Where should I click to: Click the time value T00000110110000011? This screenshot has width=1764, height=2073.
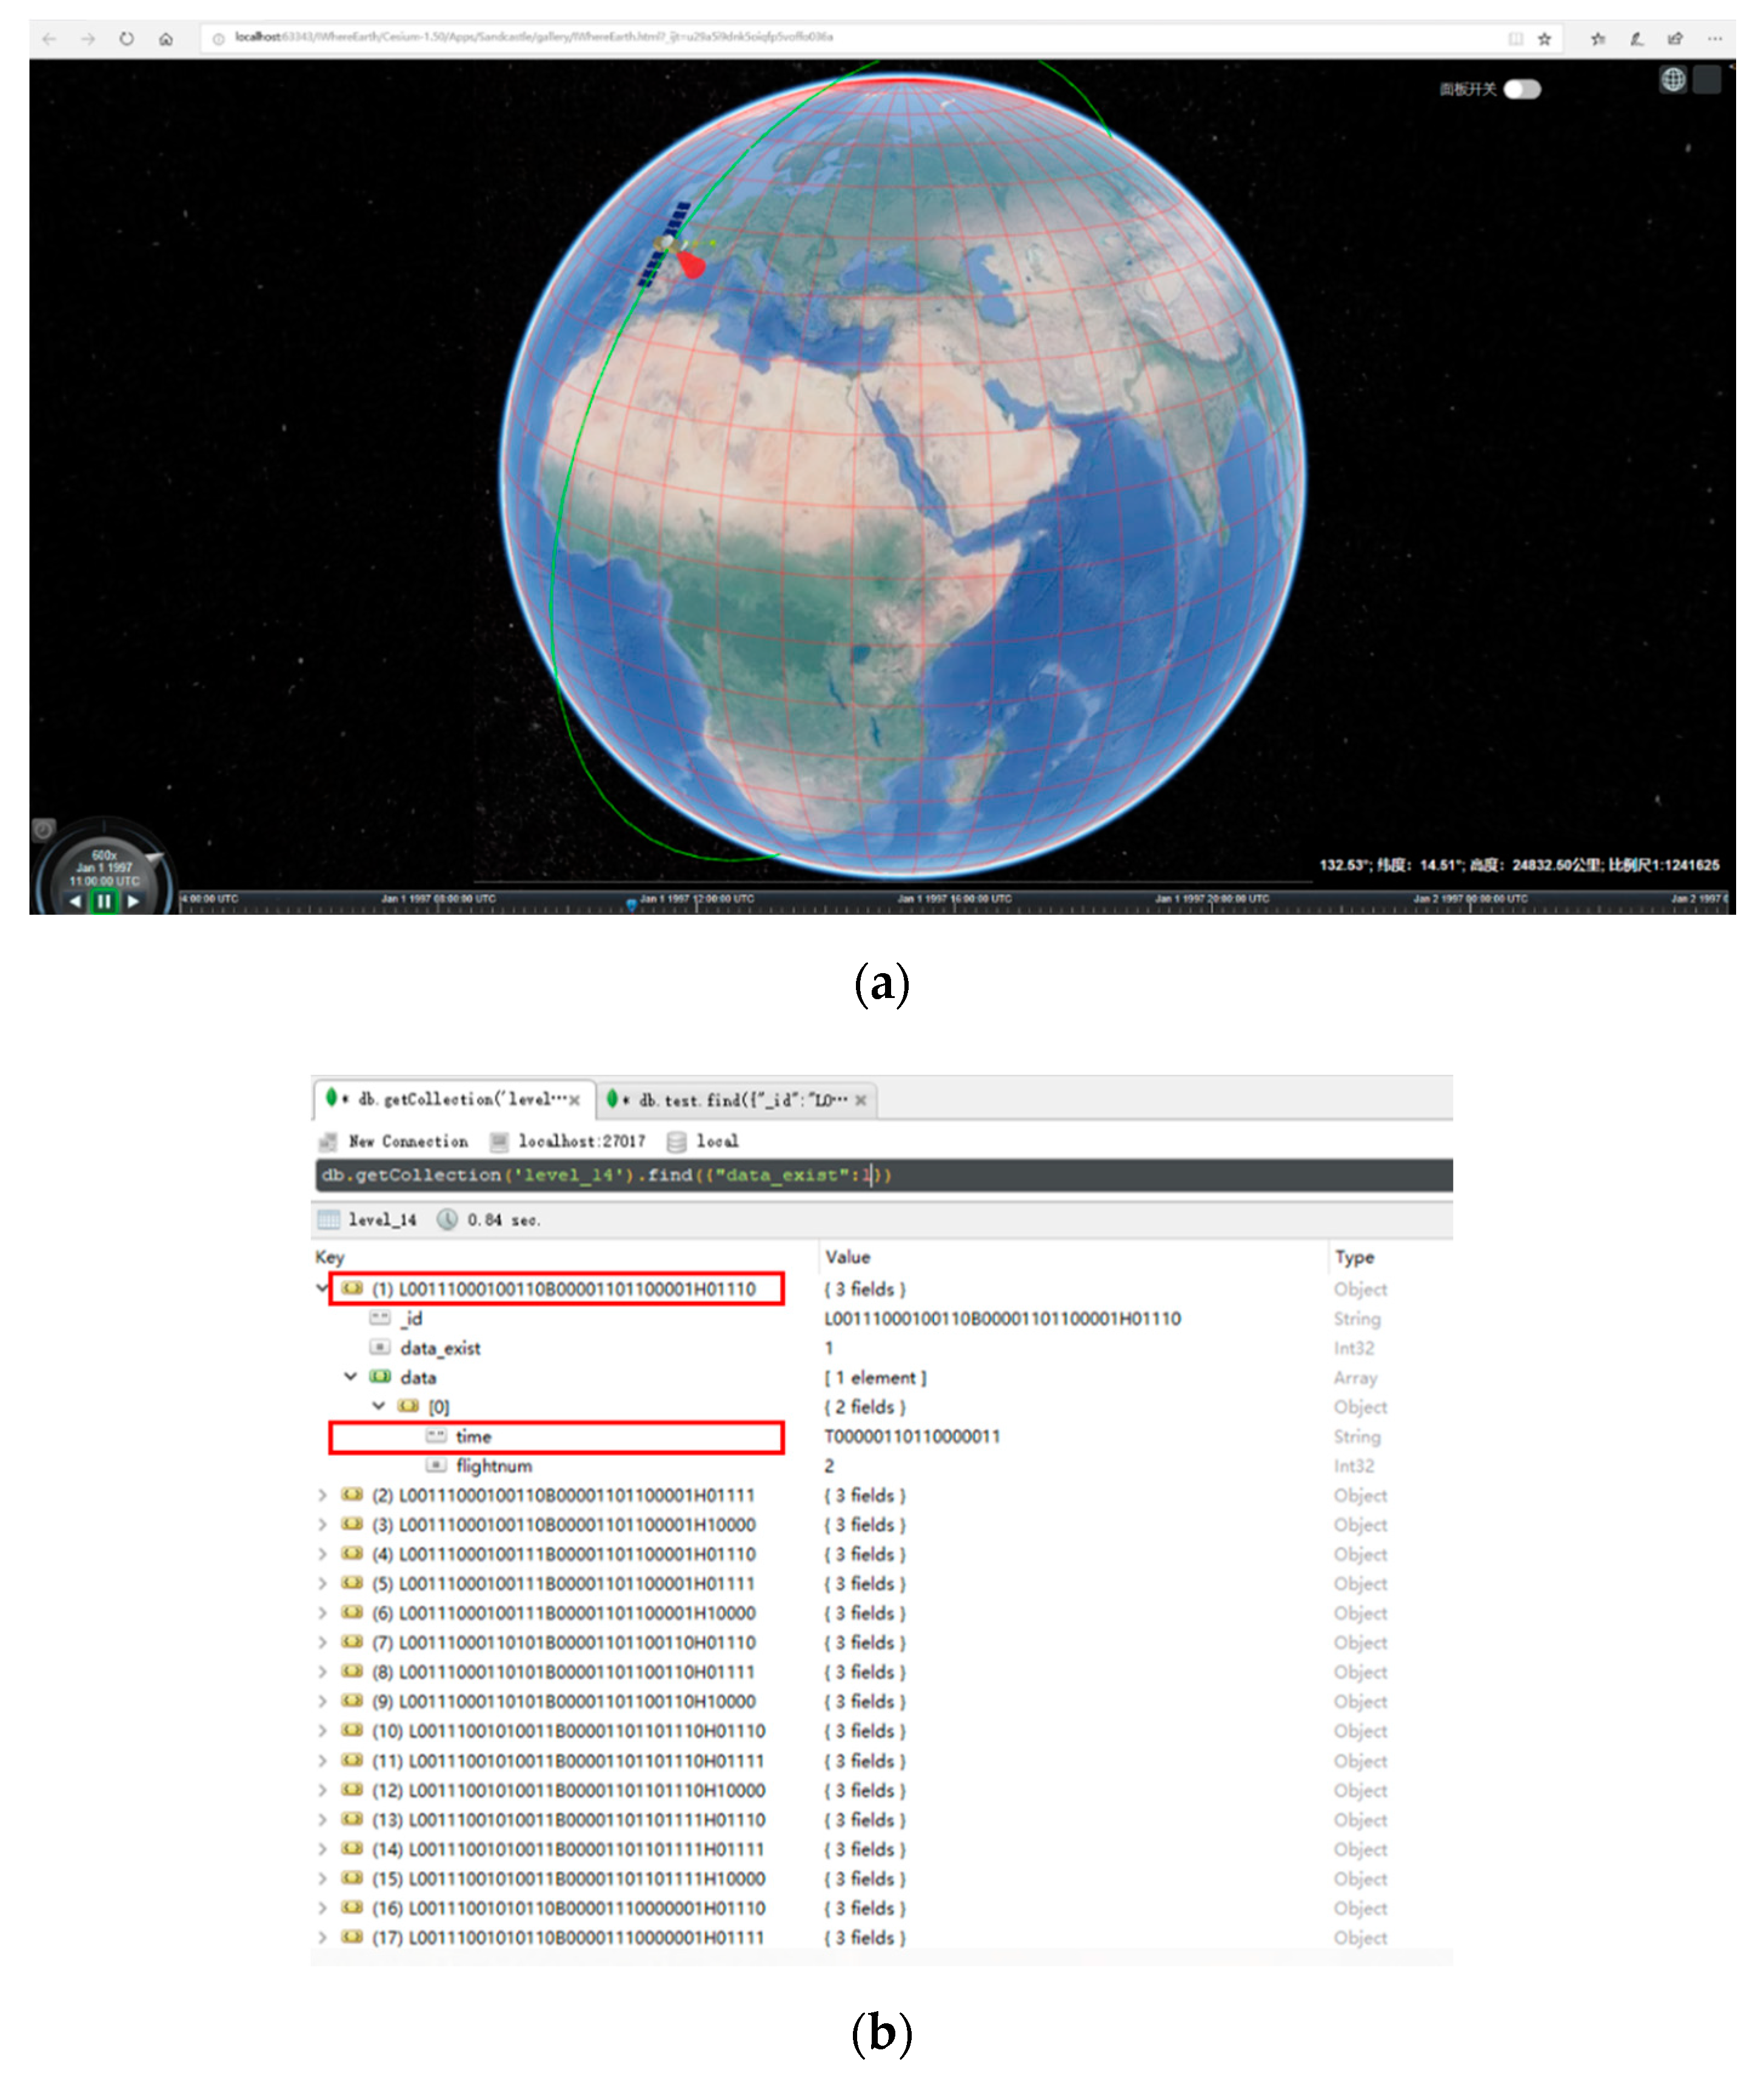pyautogui.click(x=911, y=1436)
